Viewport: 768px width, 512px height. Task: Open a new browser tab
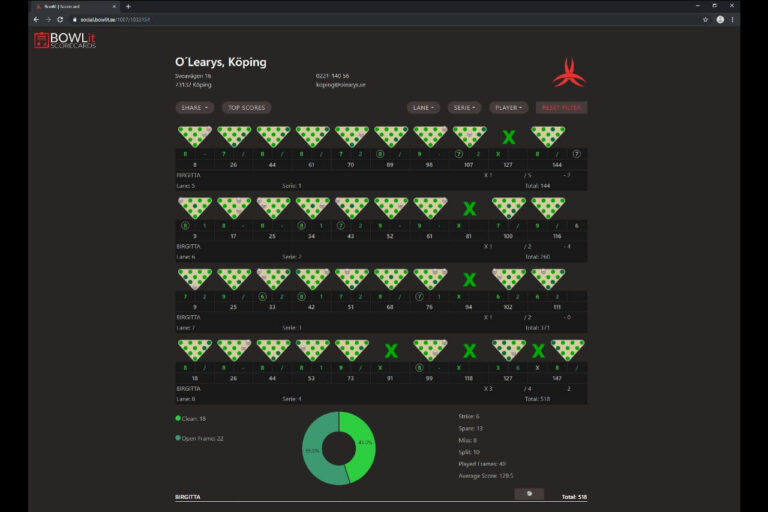pos(128,6)
